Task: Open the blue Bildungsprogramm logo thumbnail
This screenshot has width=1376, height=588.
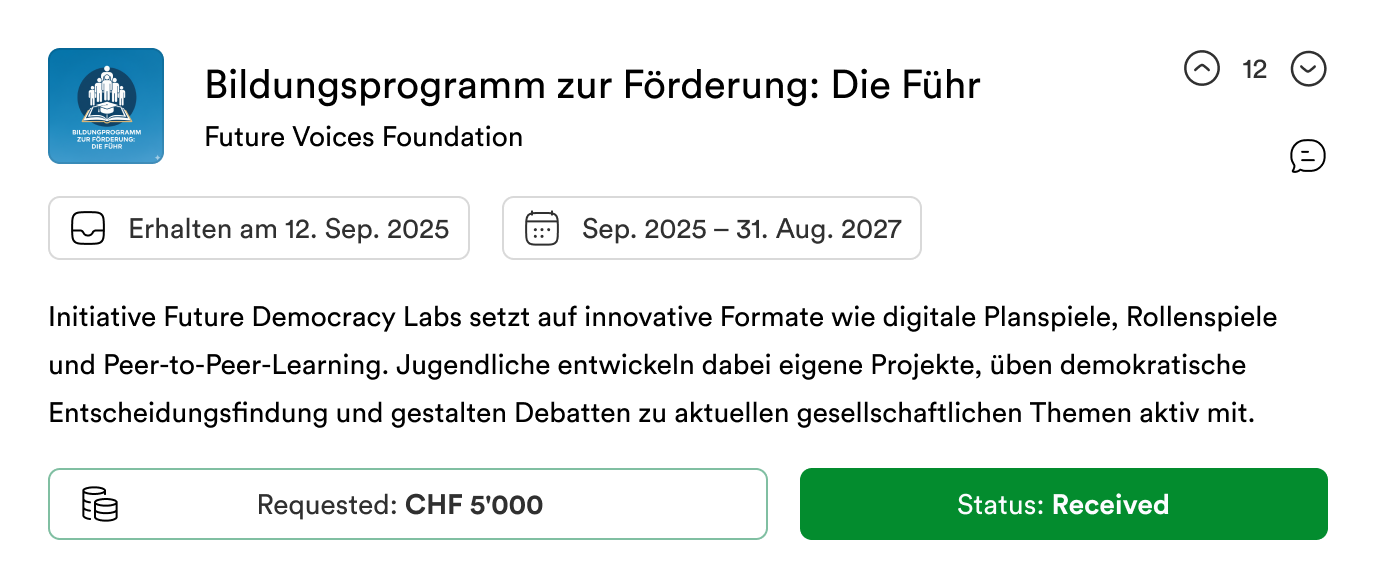Action: tap(106, 106)
